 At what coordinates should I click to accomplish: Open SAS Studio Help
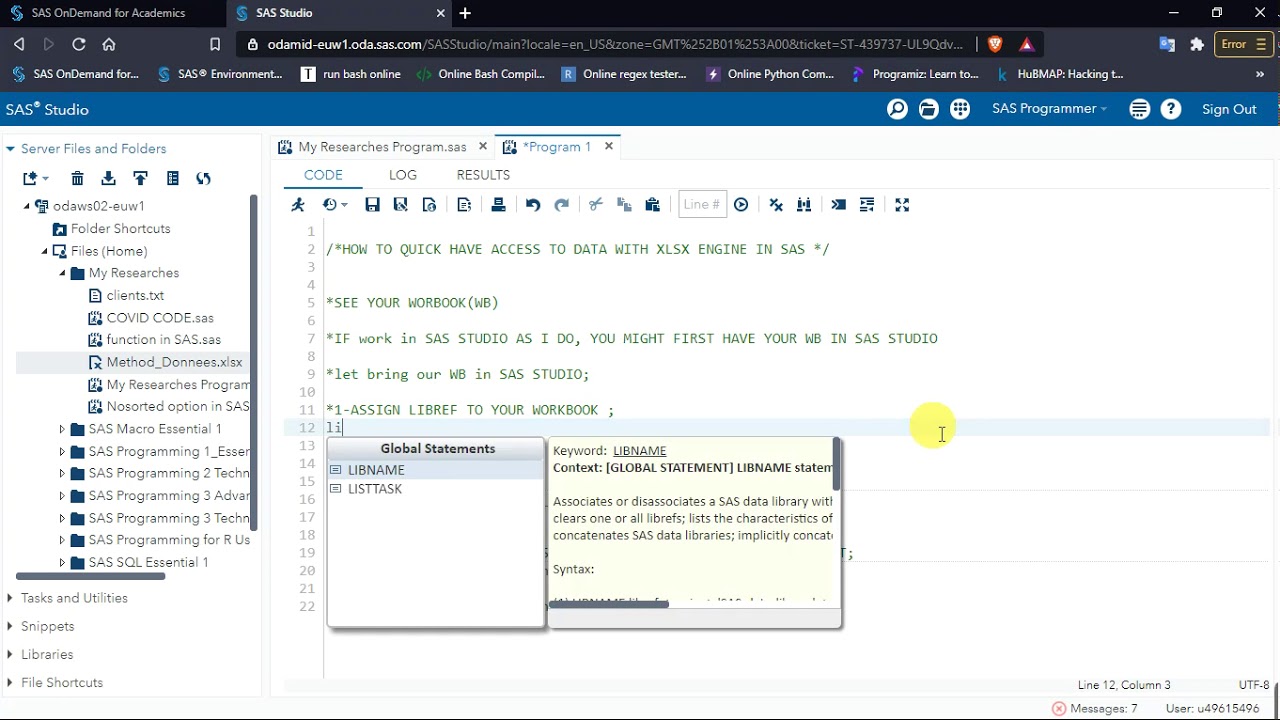click(x=1171, y=110)
